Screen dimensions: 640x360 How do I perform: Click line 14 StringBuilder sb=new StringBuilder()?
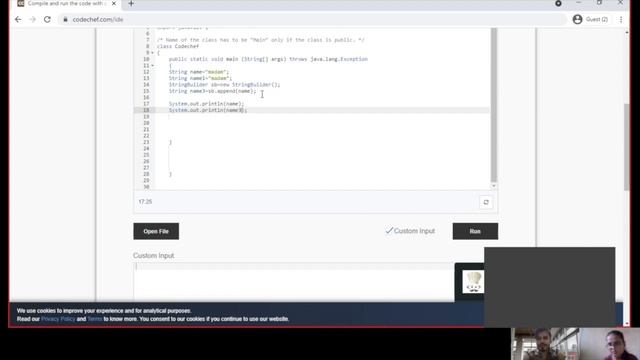(x=224, y=84)
